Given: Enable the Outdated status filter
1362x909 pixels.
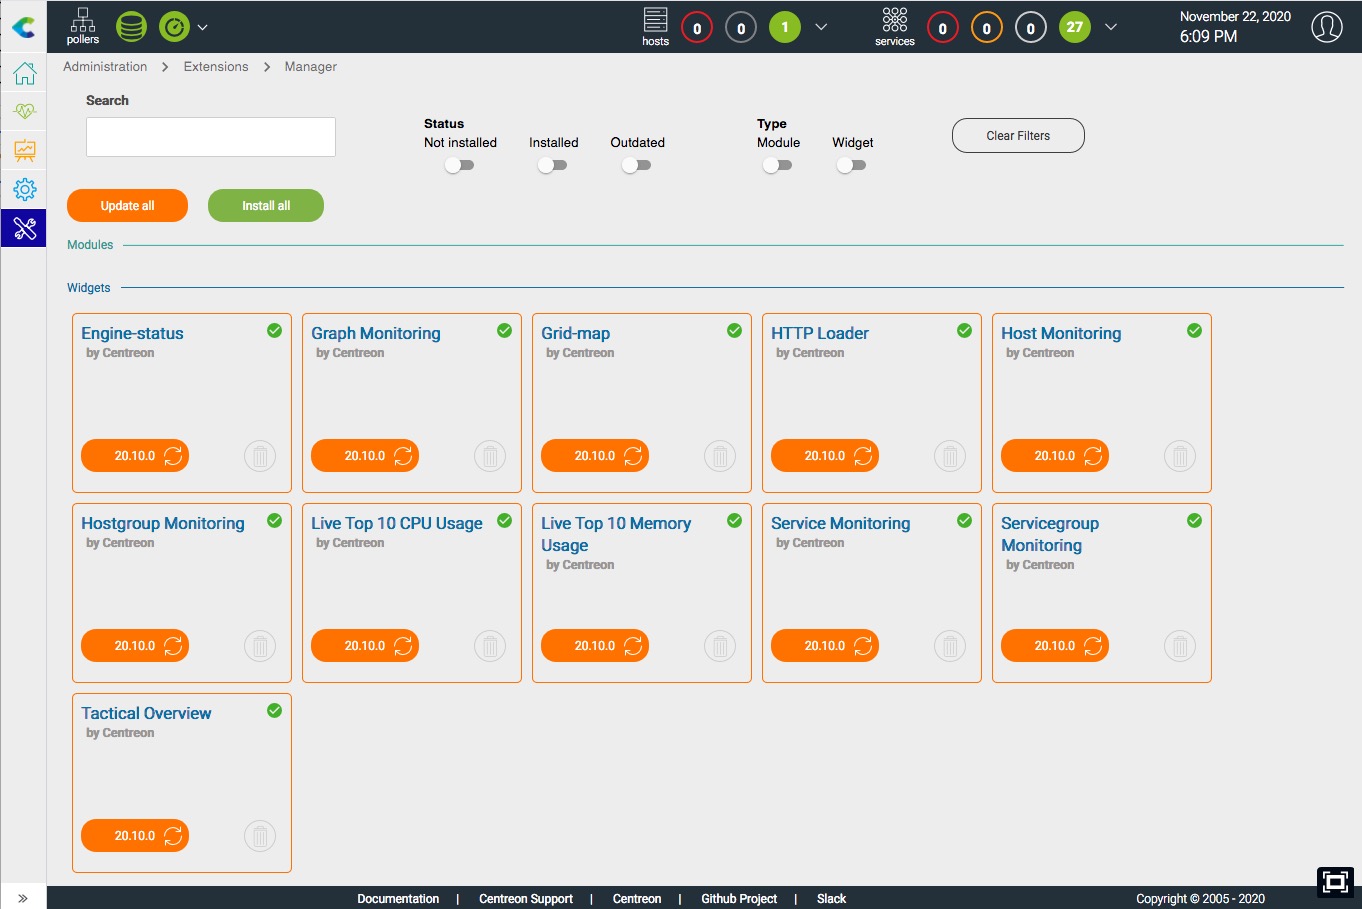Looking at the screenshot, I should pyautogui.click(x=636, y=165).
